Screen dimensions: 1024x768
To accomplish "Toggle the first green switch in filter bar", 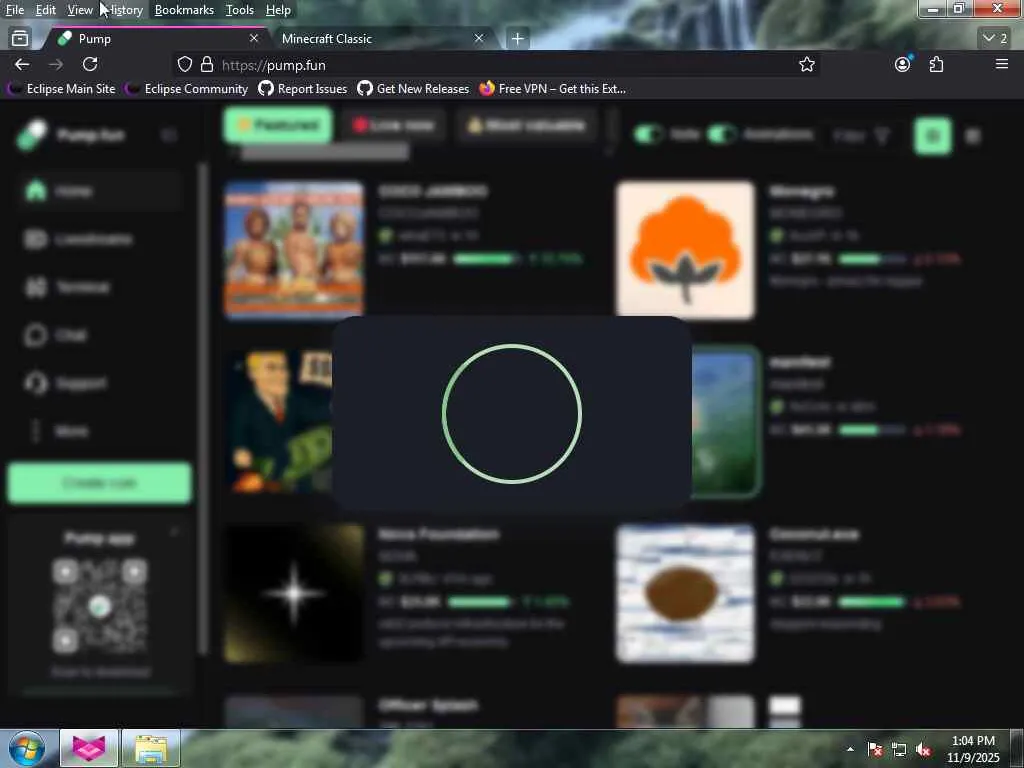I will point(648,135).
